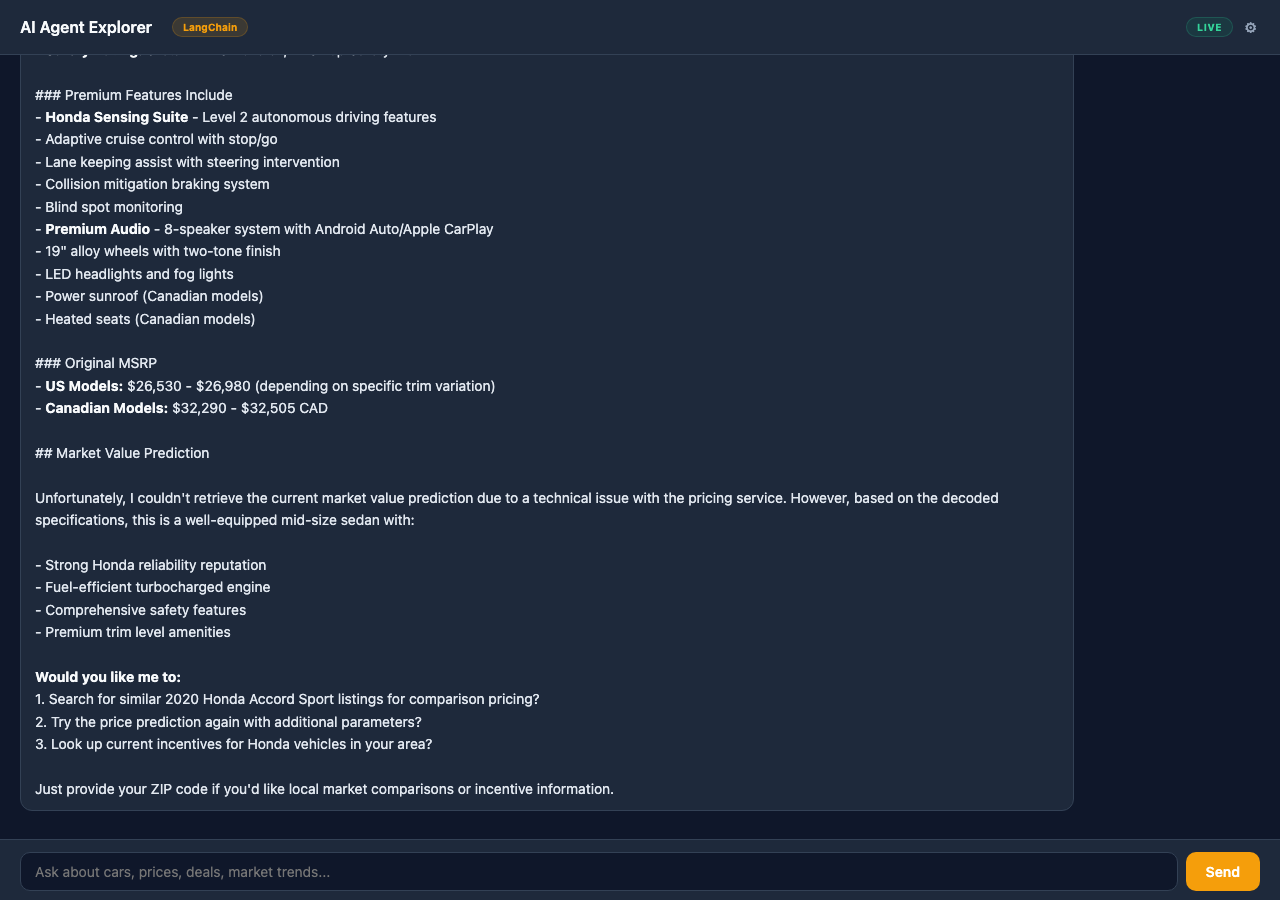Click the message input field
Image resolution: width=1280 pixels, height=900 pixels.
click(600, 871)
